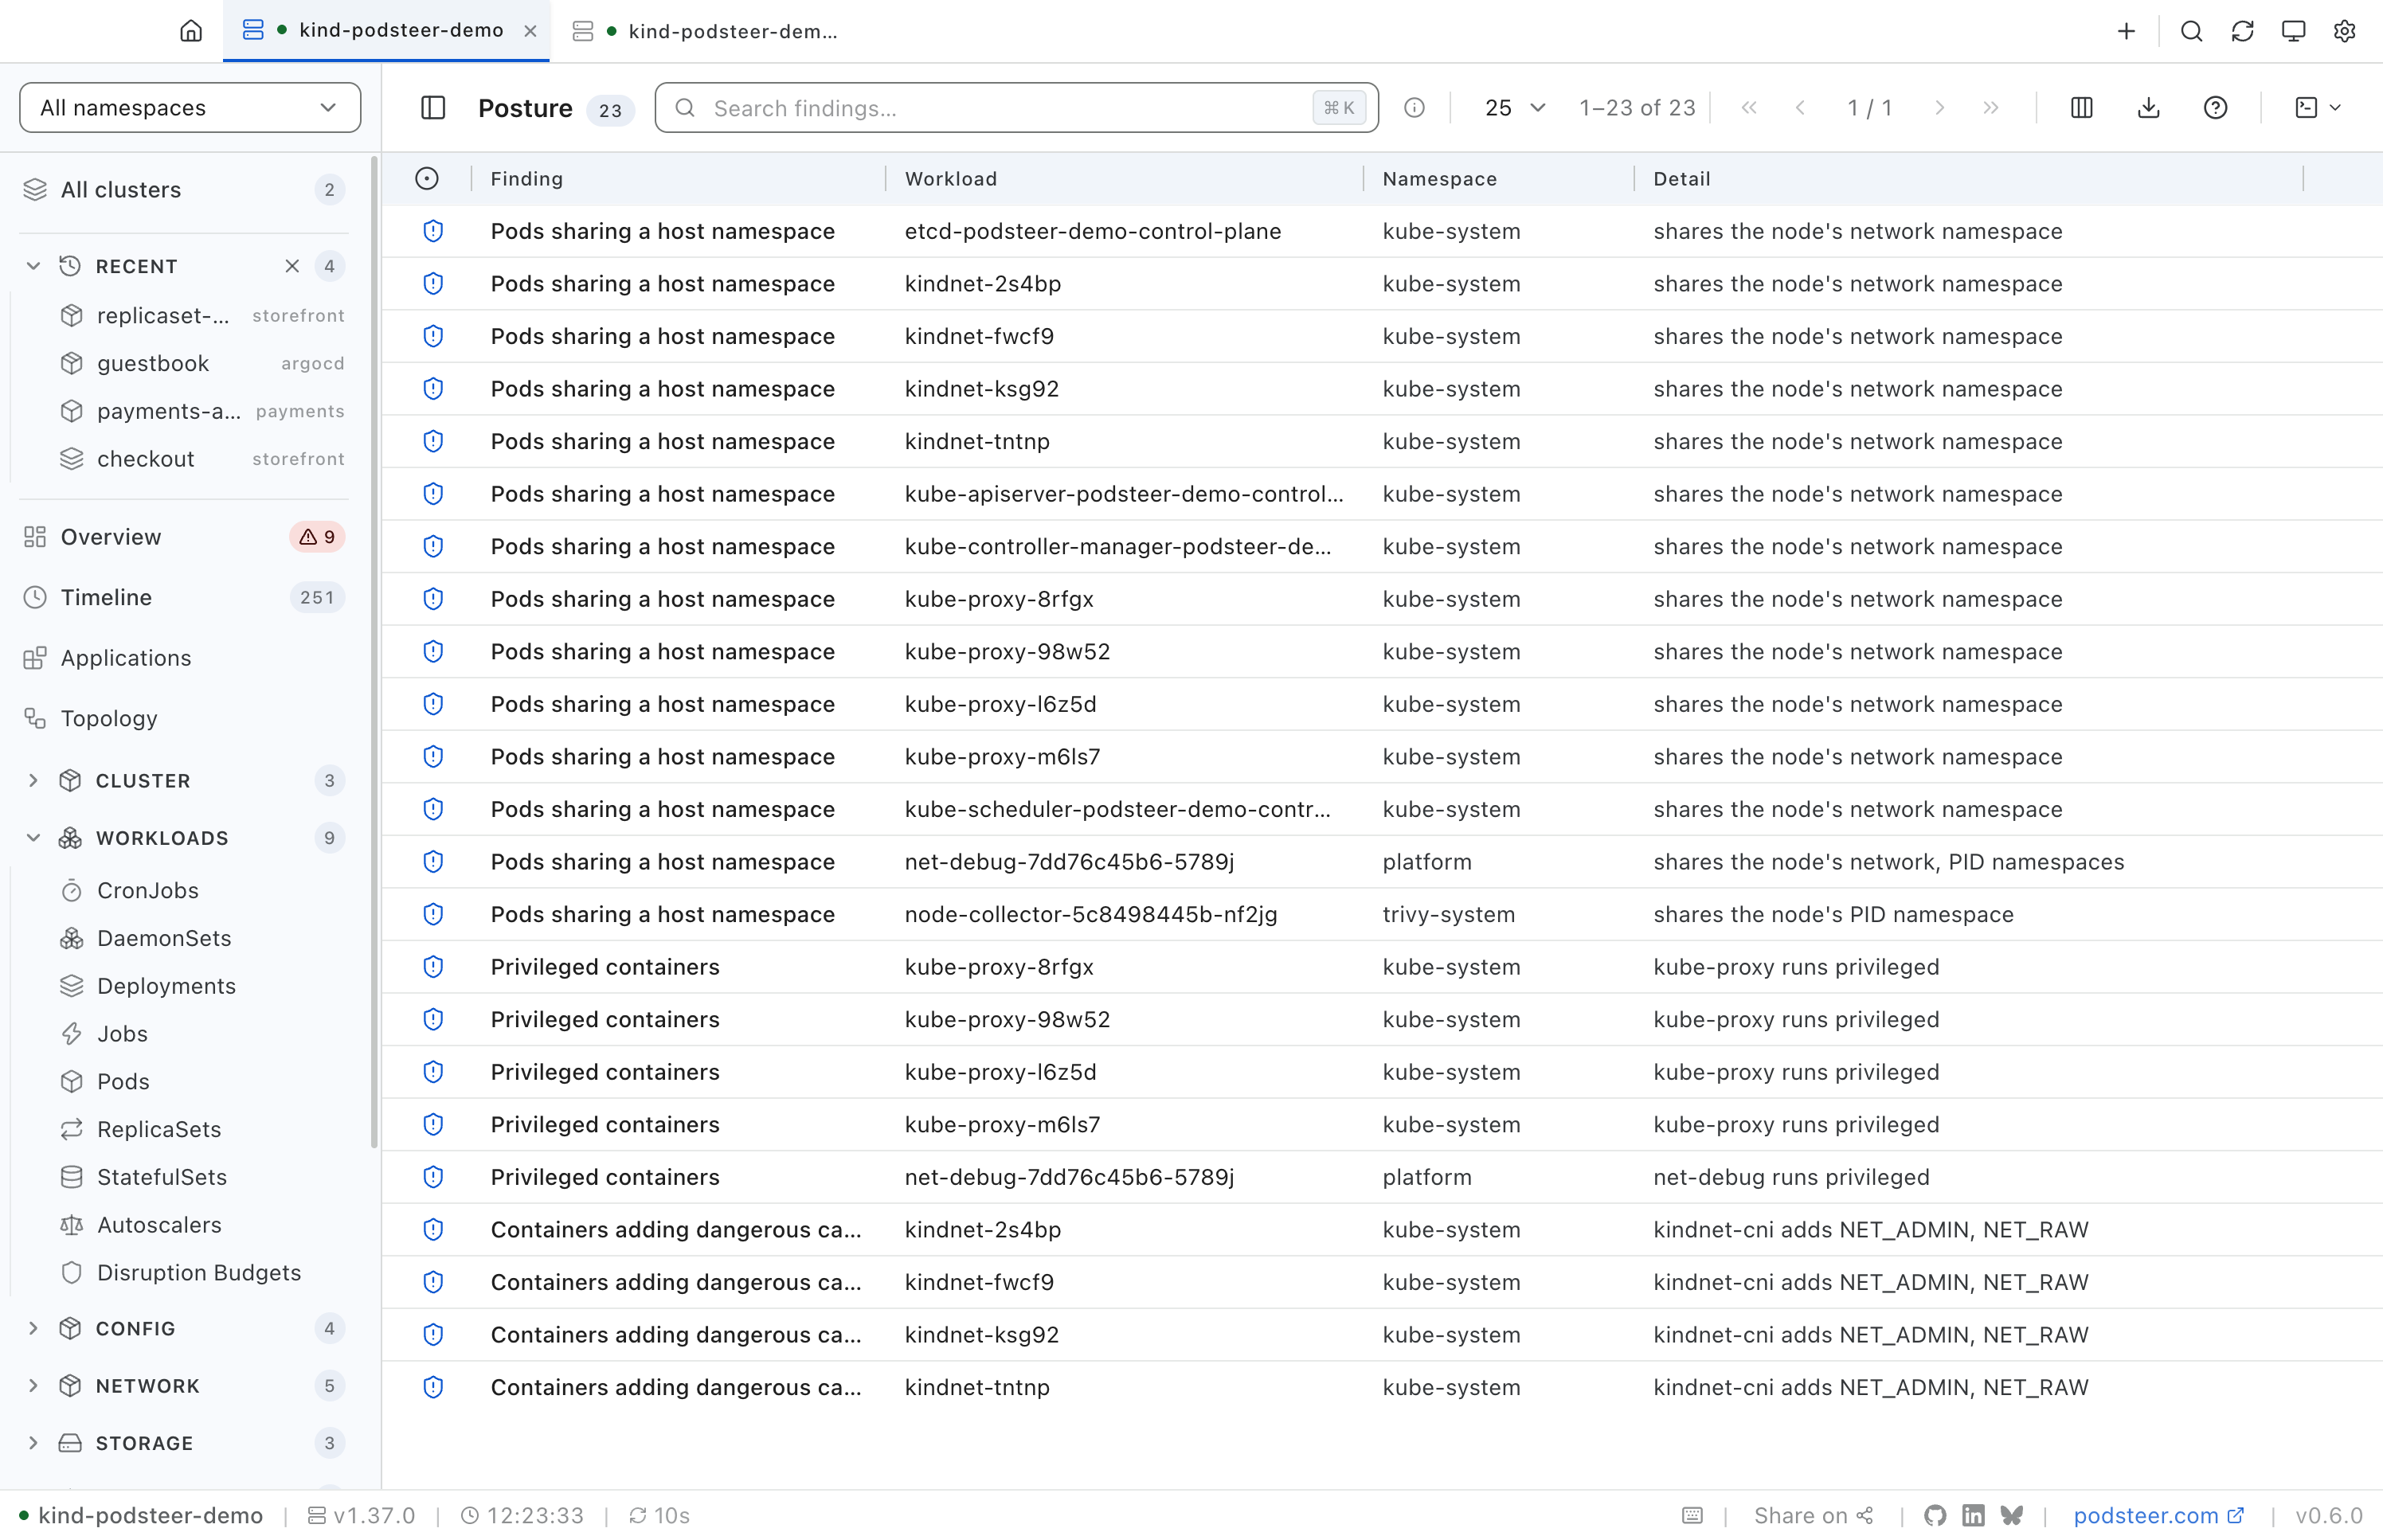Image resolution: width=2383 pixels, height=1540 pixels.
Task: Open podsteer.com link
Action: pyautogui.click(x=2158, y=1515)
